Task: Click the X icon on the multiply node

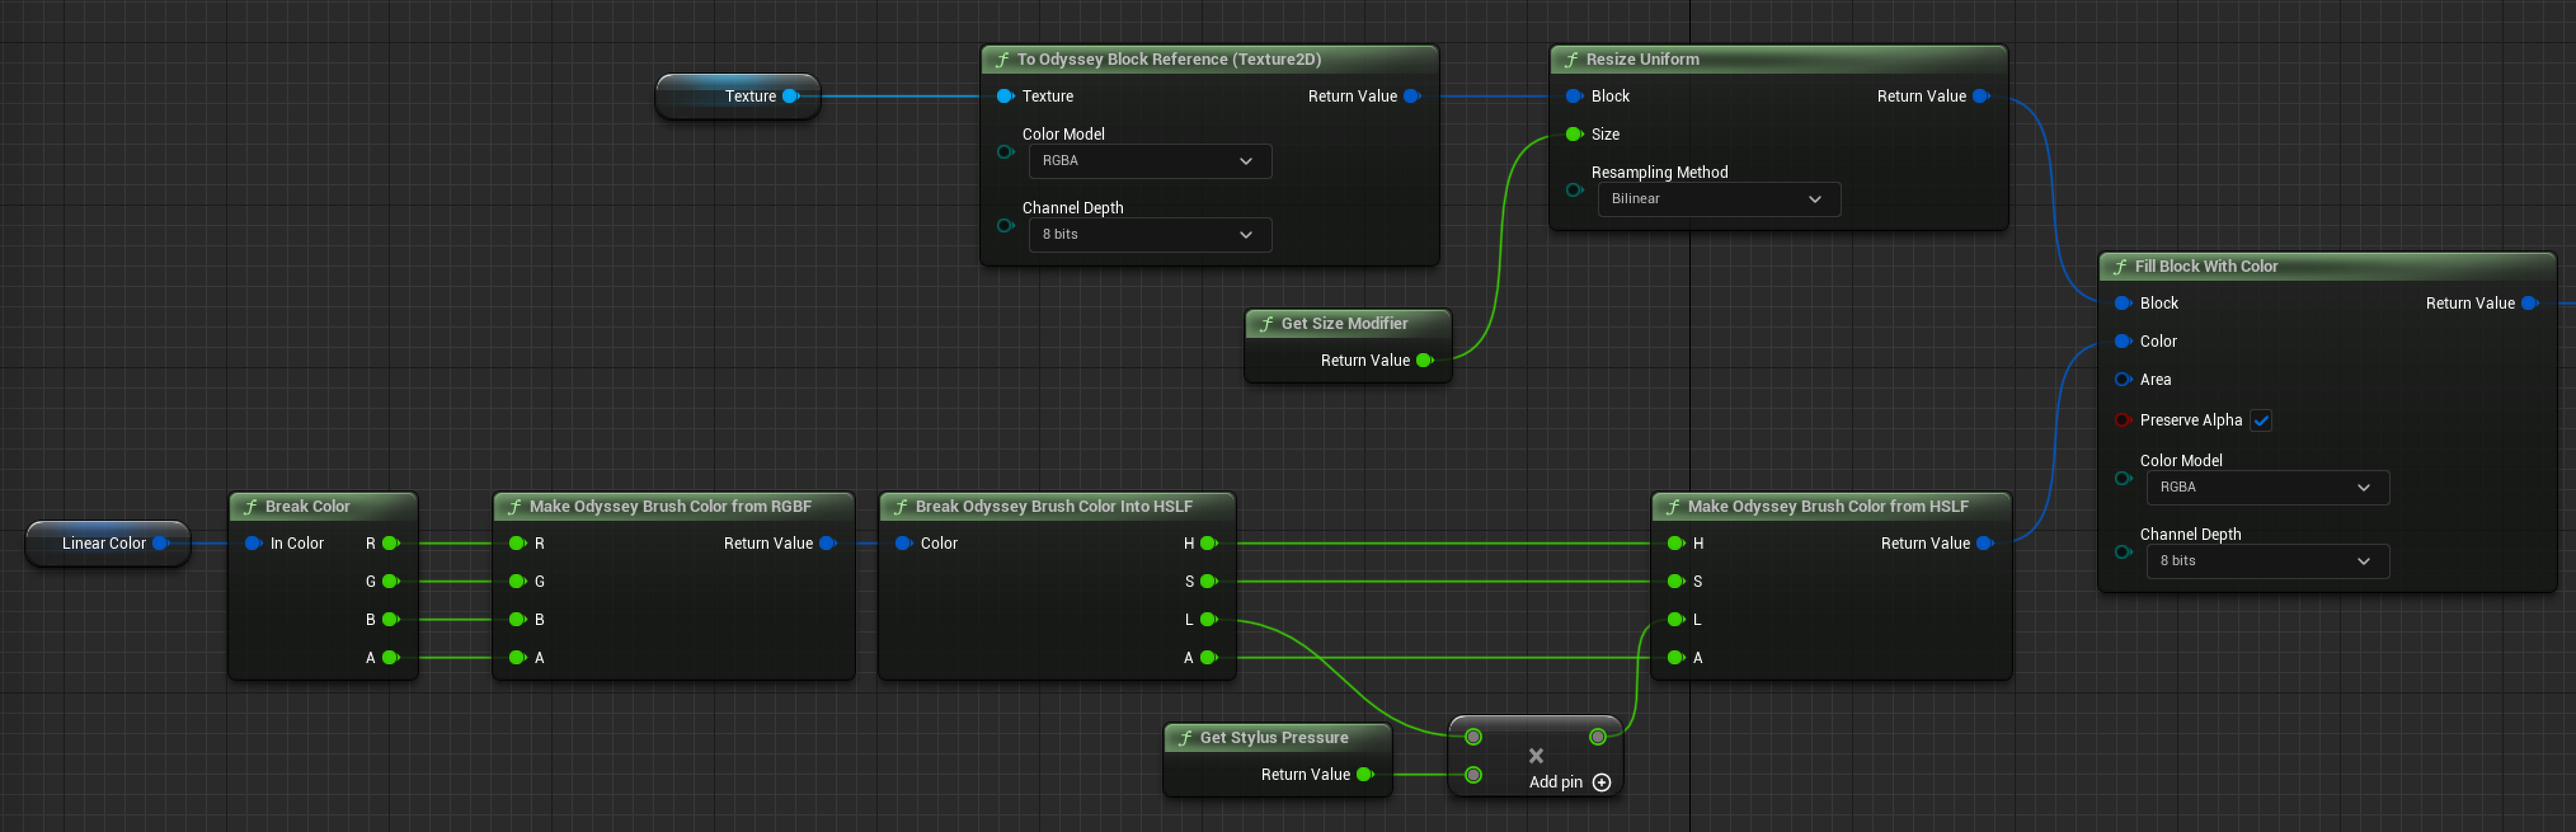Action: [1536, 755]
